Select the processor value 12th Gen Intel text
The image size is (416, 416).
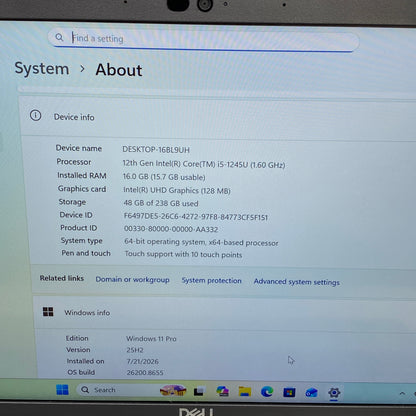coord(204,164)
